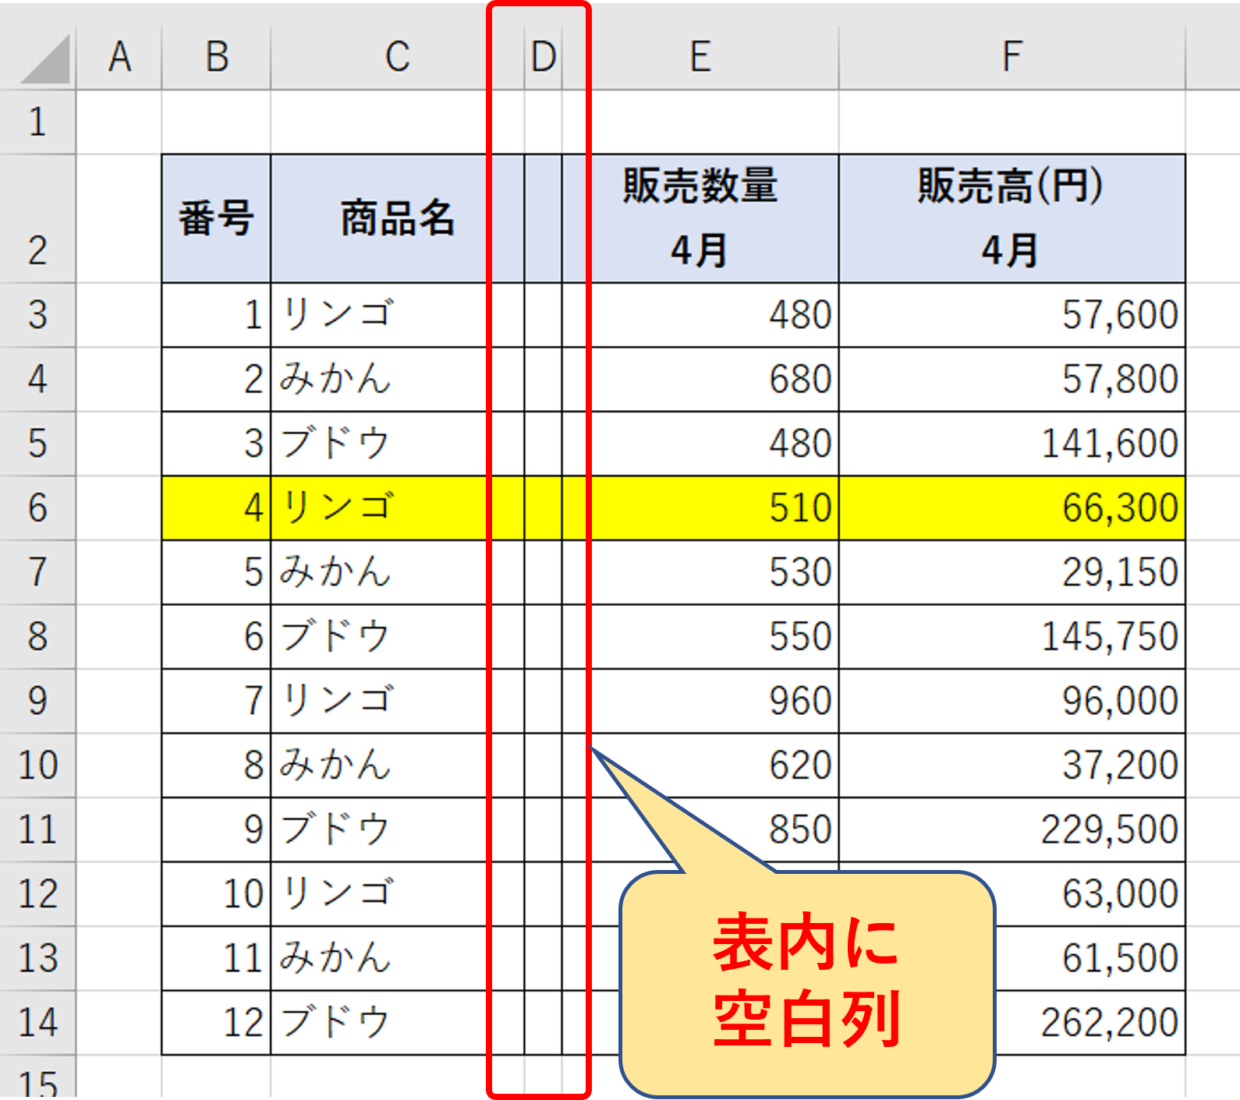Image resolution: width=1240 pixels, height=1100 pixels.
Task: Select the リンゴ cell in row 3
Action: point(378,315)
